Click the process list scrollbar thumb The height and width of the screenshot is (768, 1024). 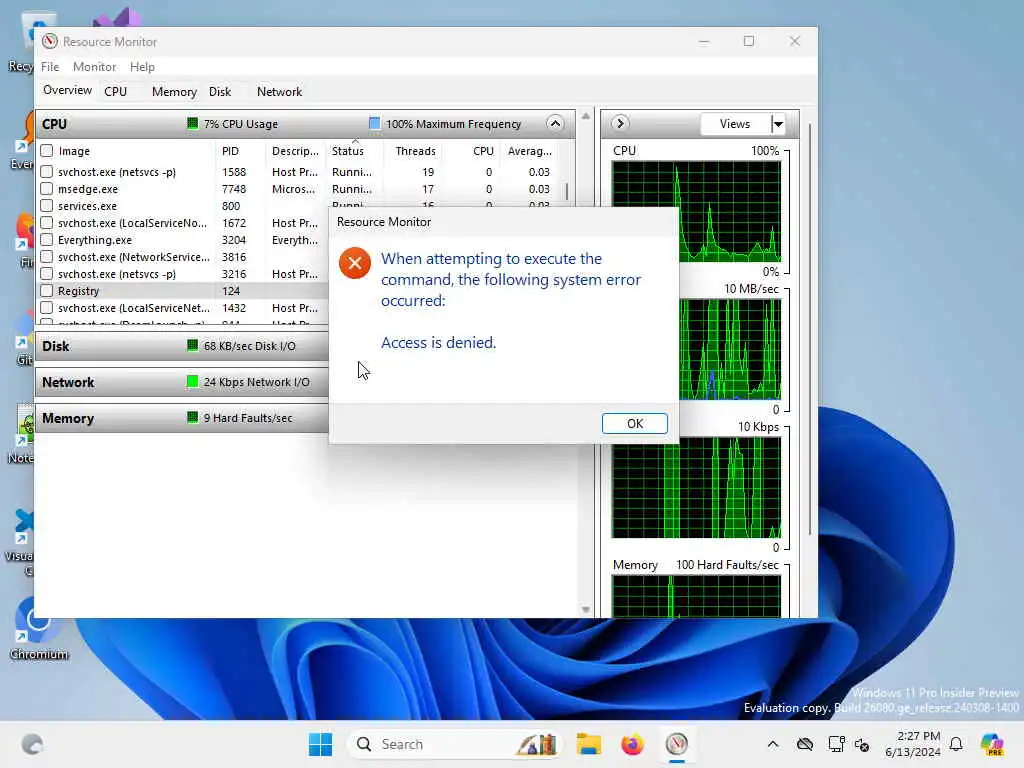tap(566, 191)
